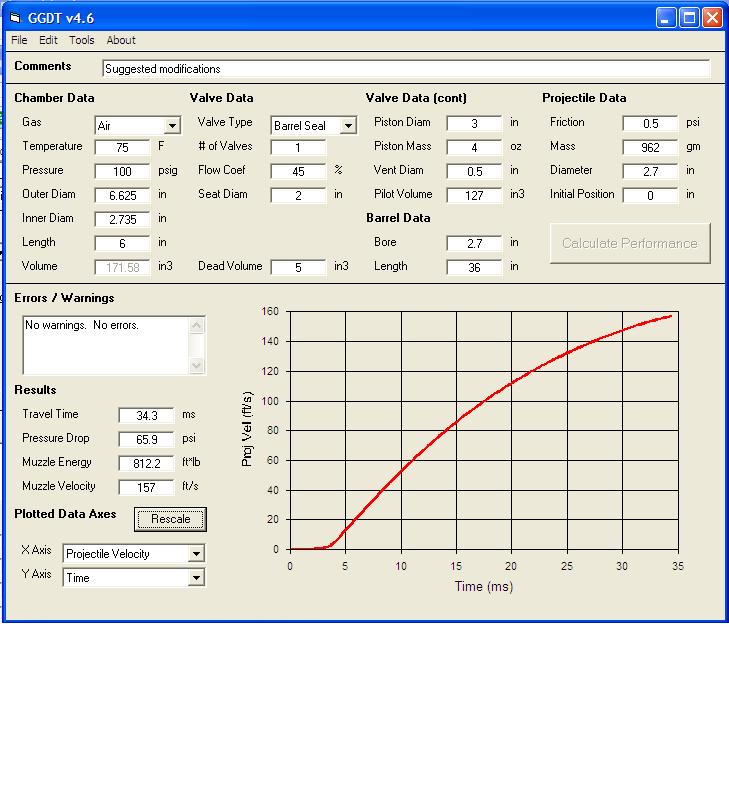Open the Edit menu
Screen dimensions: 729x800
pyautogui.click(x=48, y=40)
